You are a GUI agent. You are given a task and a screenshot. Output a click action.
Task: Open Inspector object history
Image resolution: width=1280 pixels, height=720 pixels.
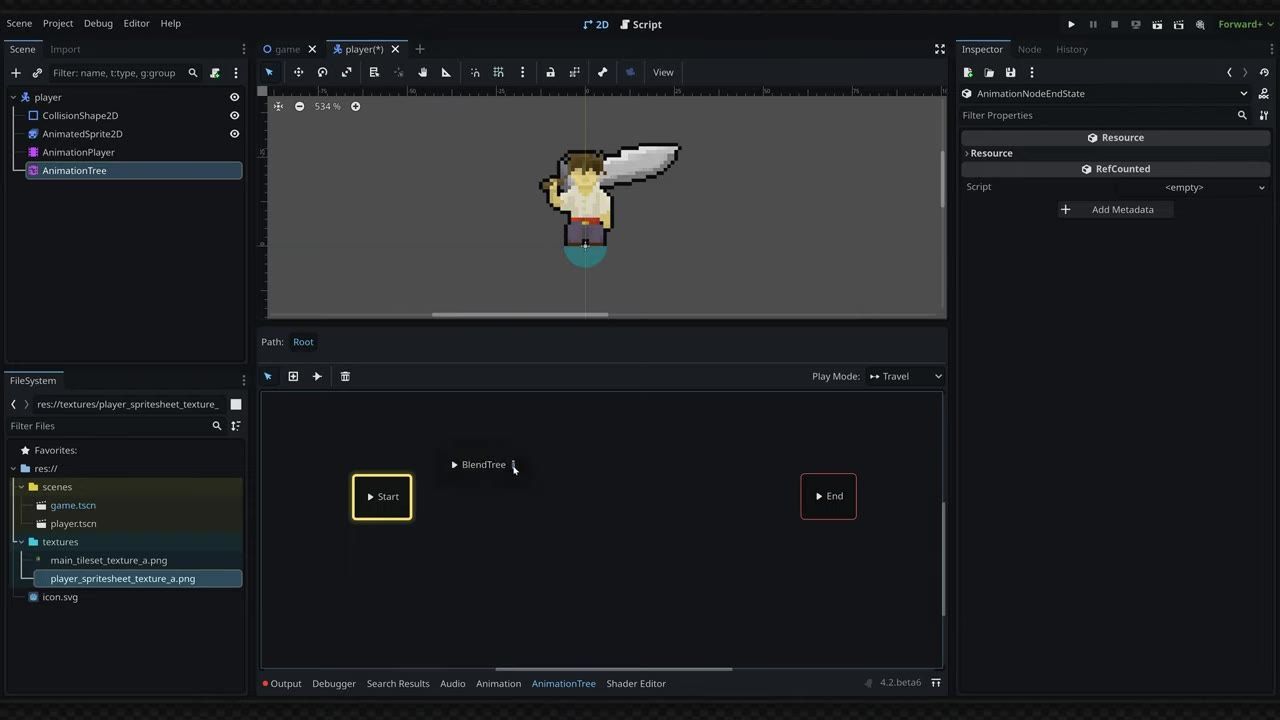pyautogui.click(x=1264, y=72)
